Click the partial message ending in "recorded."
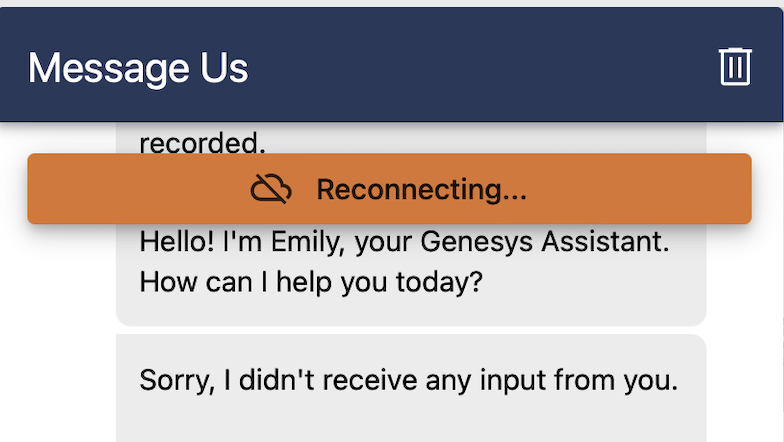 [202, 143]
